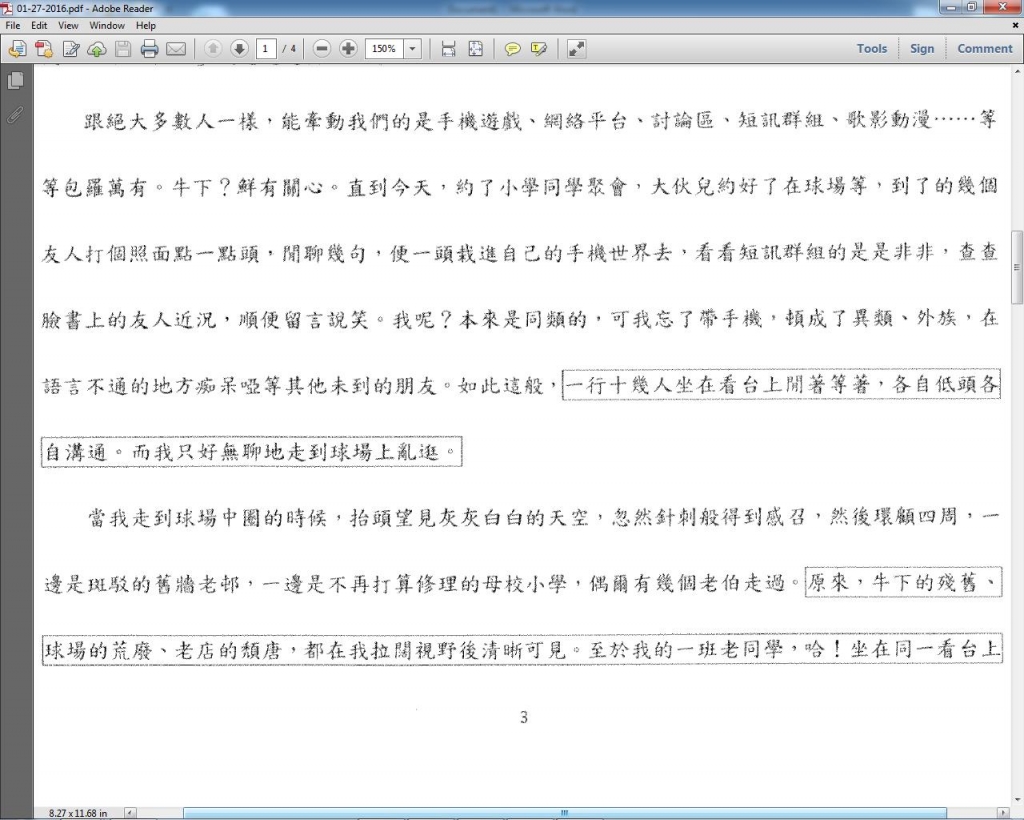1024x820 pixels.
Task: Zoom in with the plus button
Action: point(348,48)
